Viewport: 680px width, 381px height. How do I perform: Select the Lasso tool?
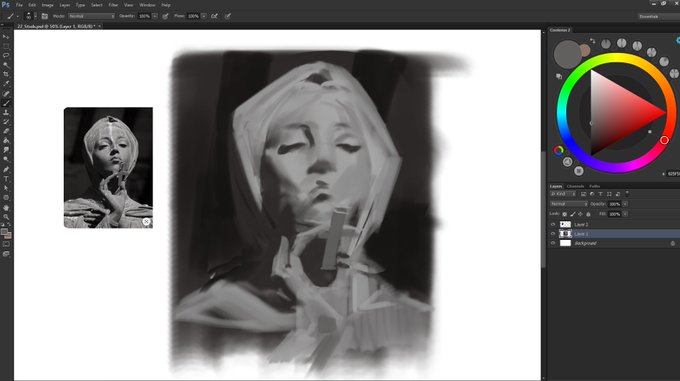6,55
